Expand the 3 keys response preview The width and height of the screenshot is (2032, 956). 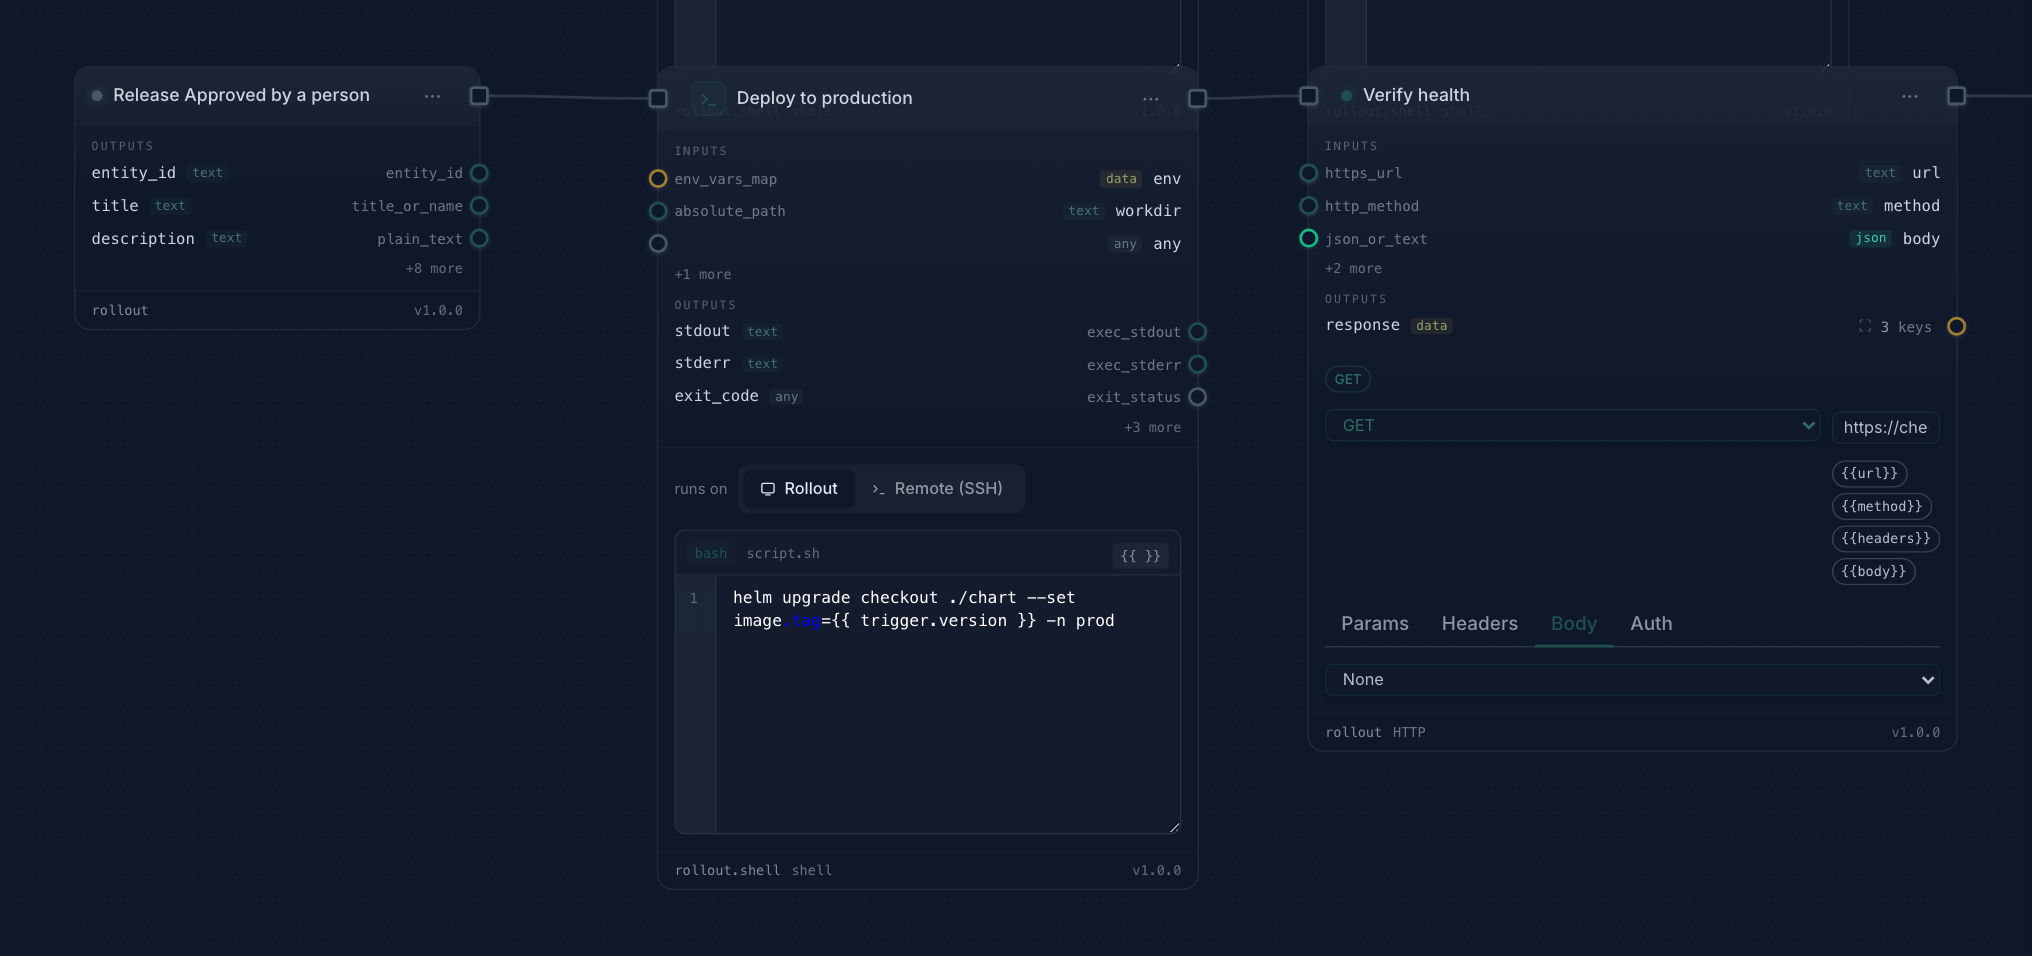click(1895, 327)
